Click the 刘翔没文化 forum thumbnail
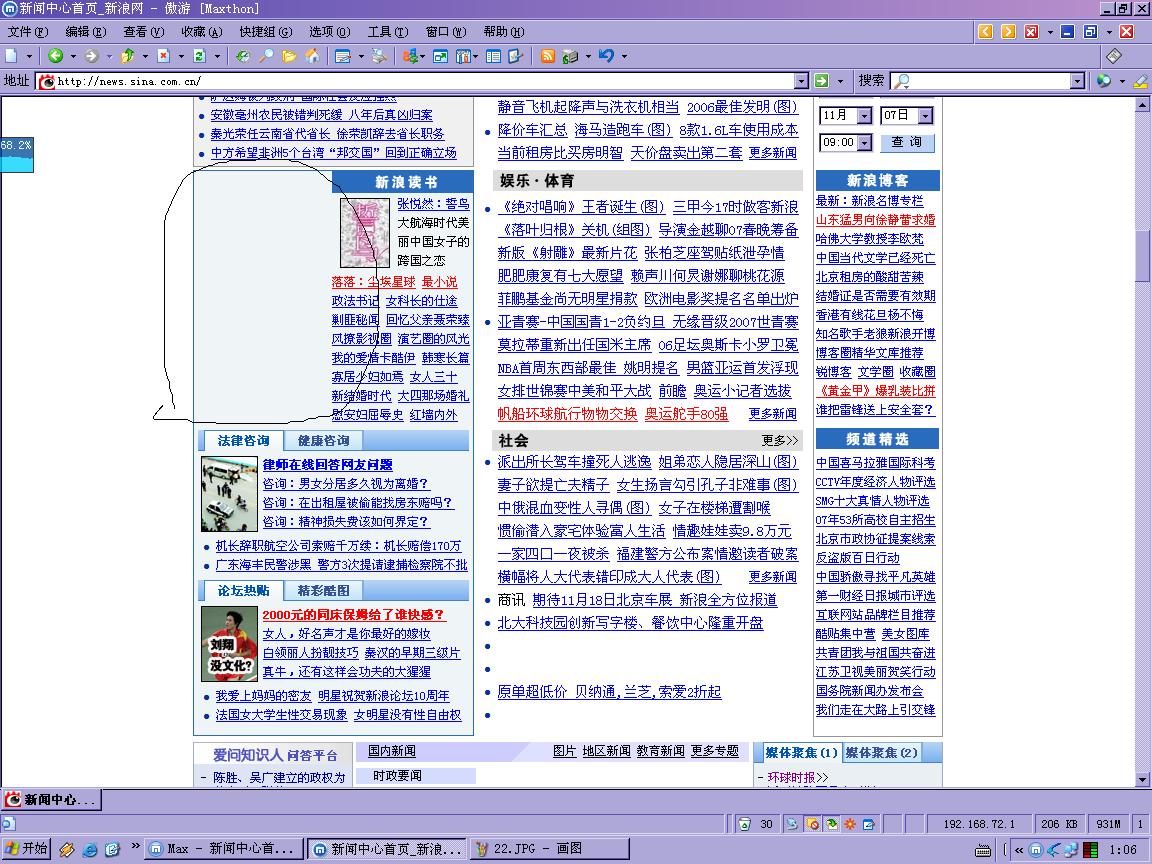This screenshot has width=1152, height=864. [x=229, y=644]
